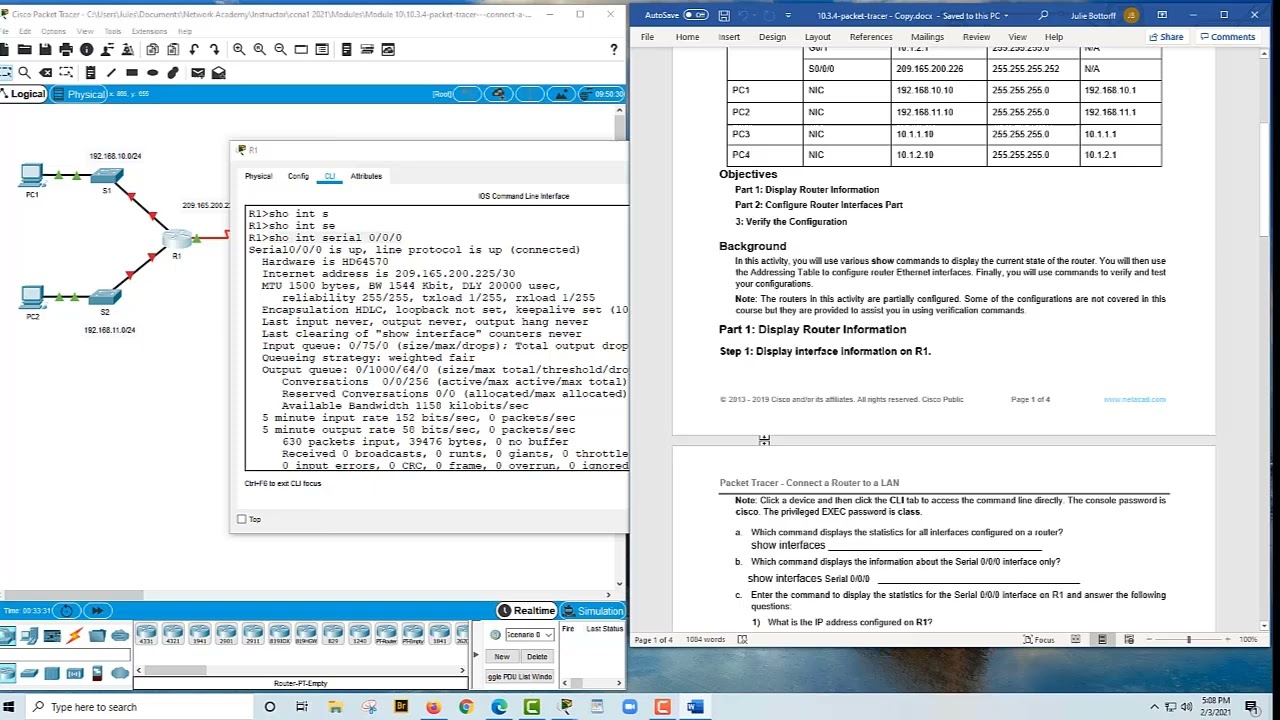Screen dimensions: 1280x720
Task: Open the Layout tab in Word
Action: tap(818, 37)
